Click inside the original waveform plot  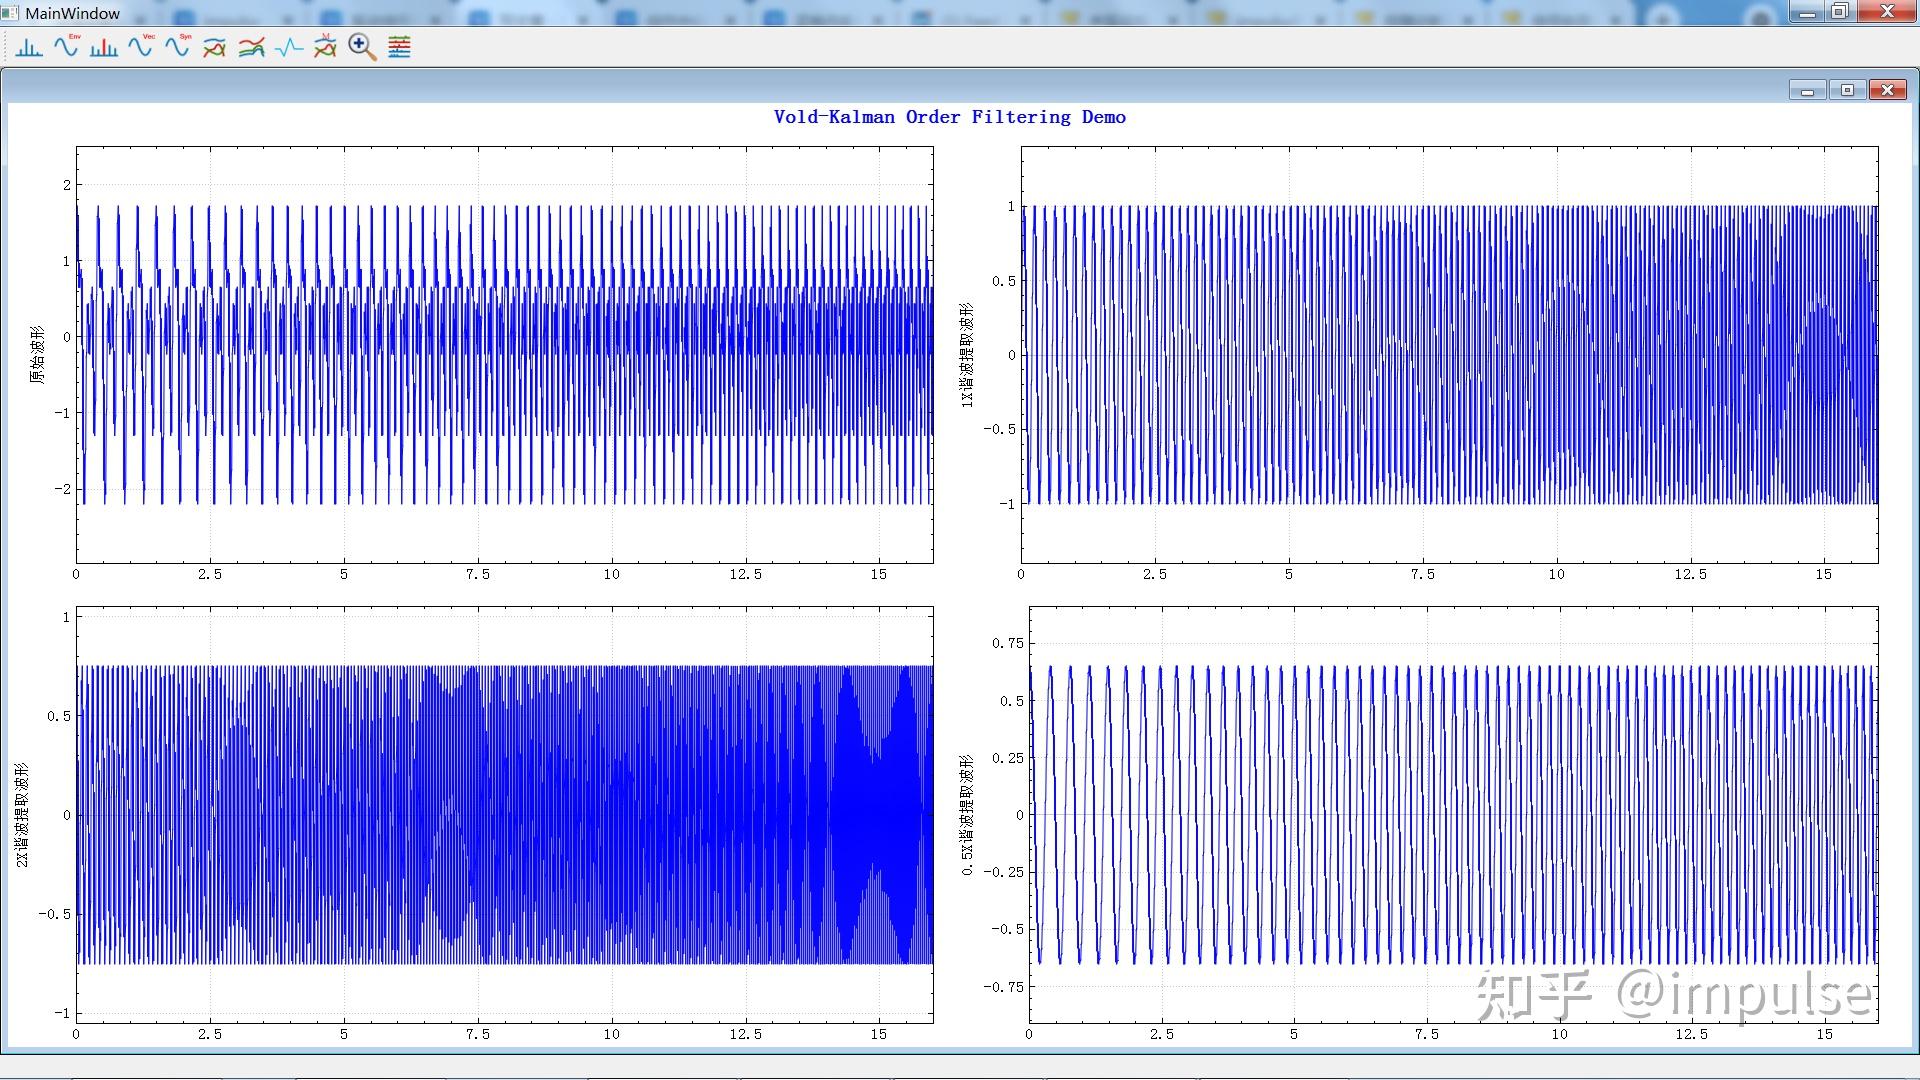coord(505,355)
